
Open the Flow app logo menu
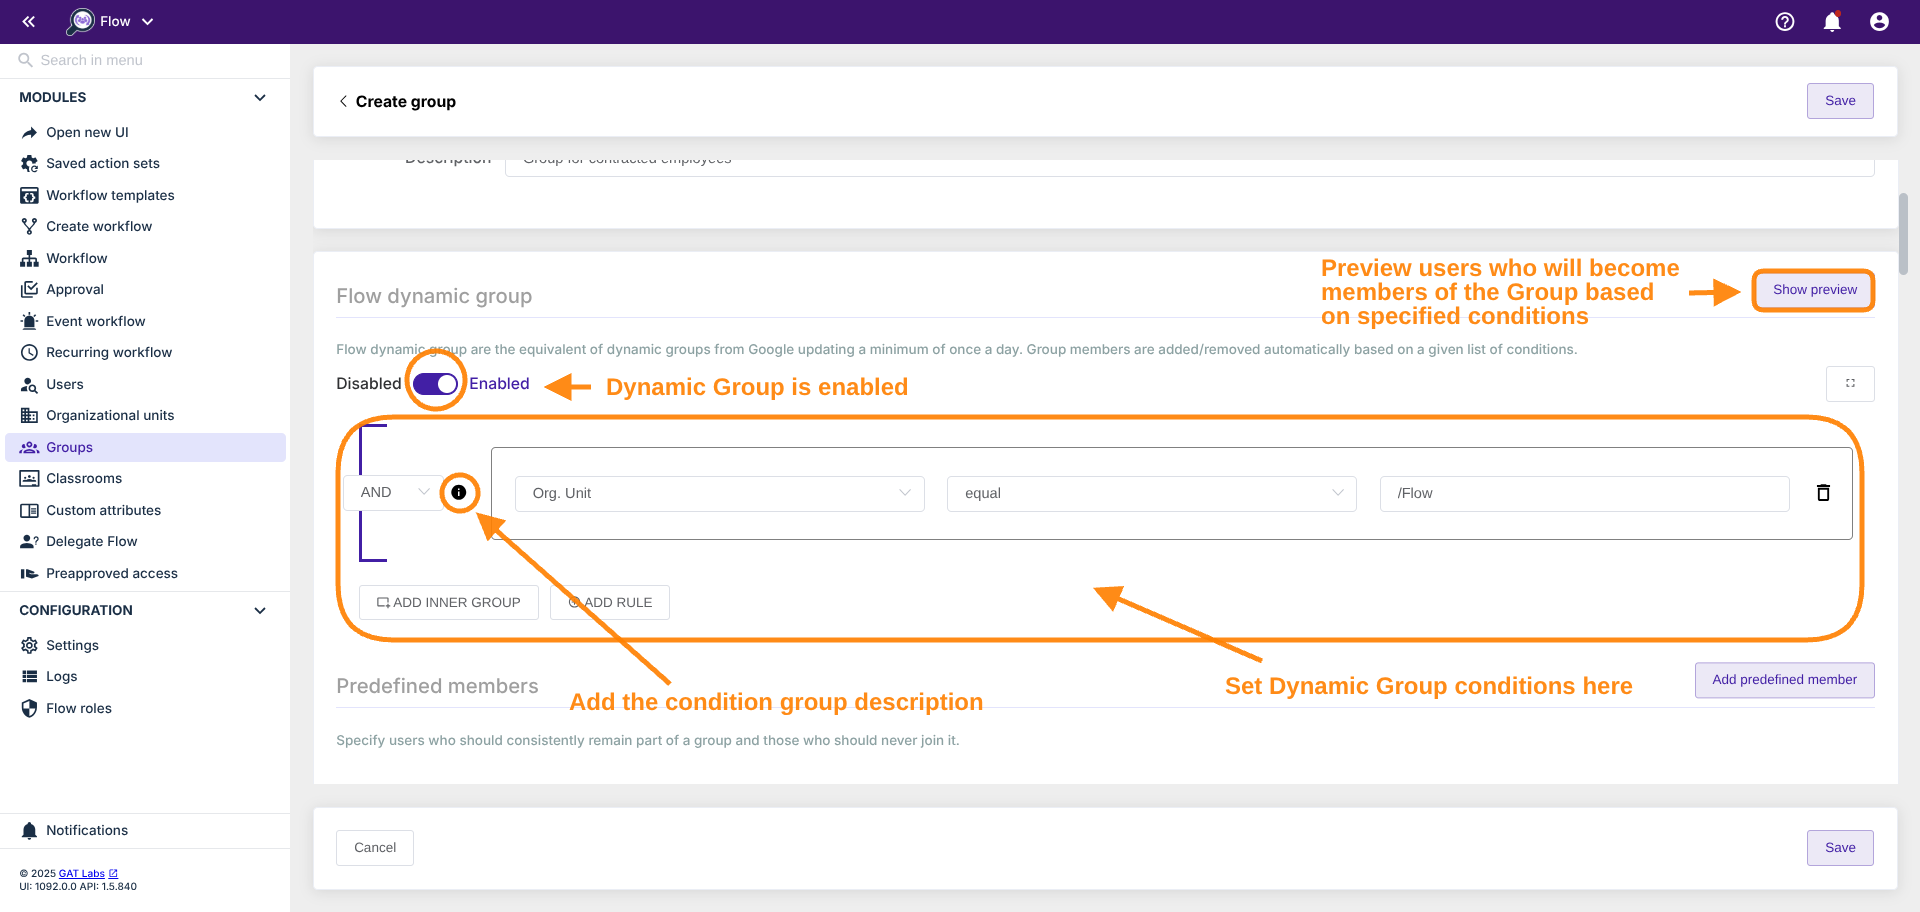click(x=81, y=21)
